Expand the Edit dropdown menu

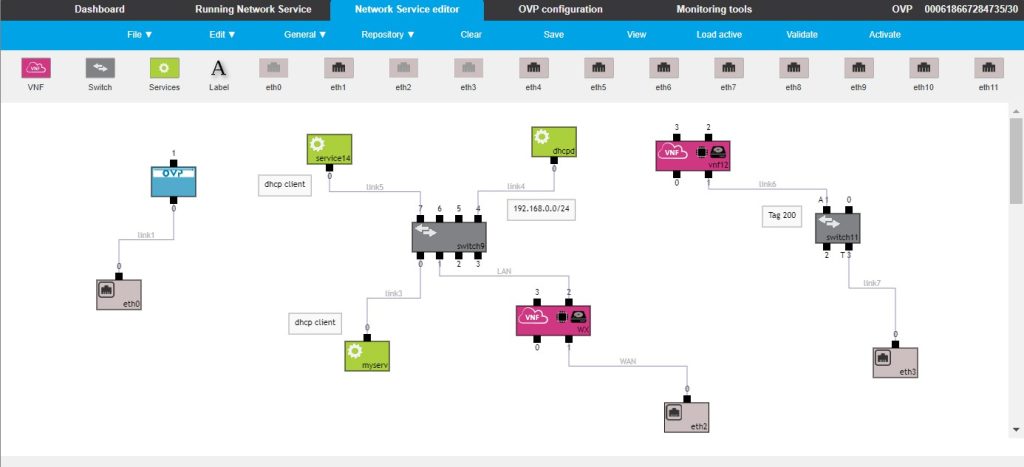pos(222,35)
